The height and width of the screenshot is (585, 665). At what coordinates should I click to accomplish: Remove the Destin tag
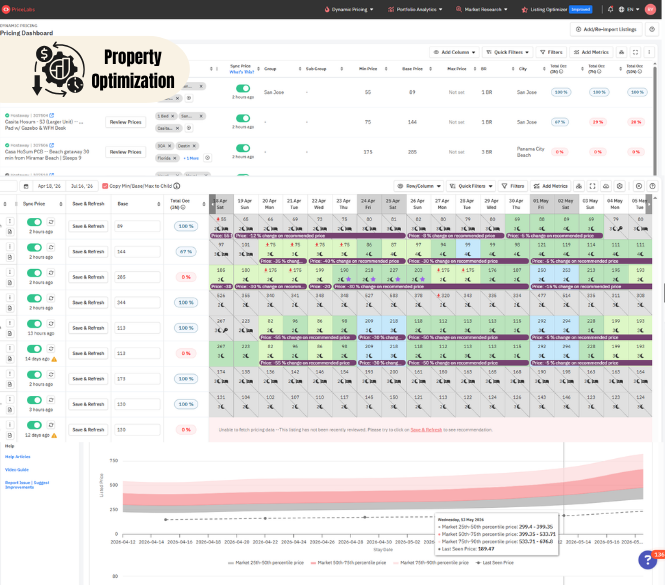(x=194, y=146)
